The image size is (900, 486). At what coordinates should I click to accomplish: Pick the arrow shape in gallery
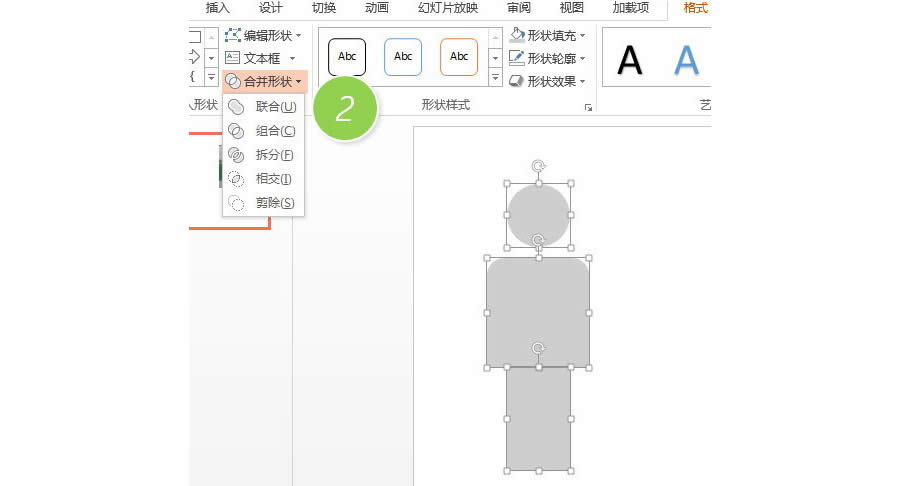click(195, 56)
